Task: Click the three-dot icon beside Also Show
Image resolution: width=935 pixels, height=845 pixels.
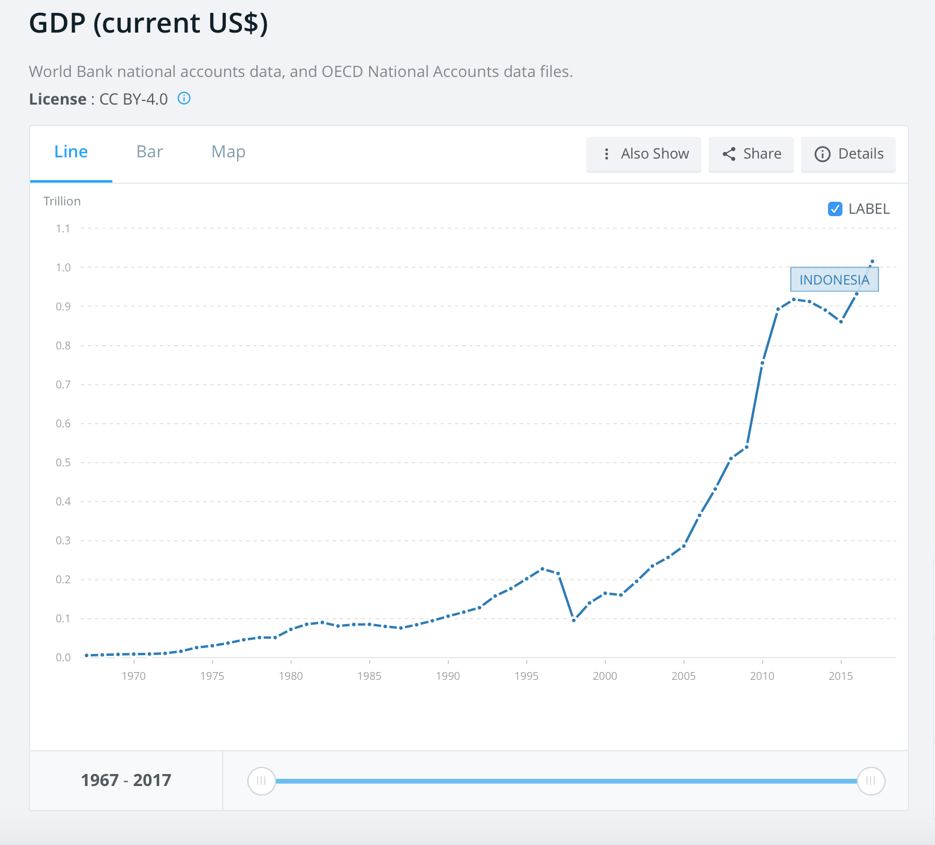Action: (606, 154)
